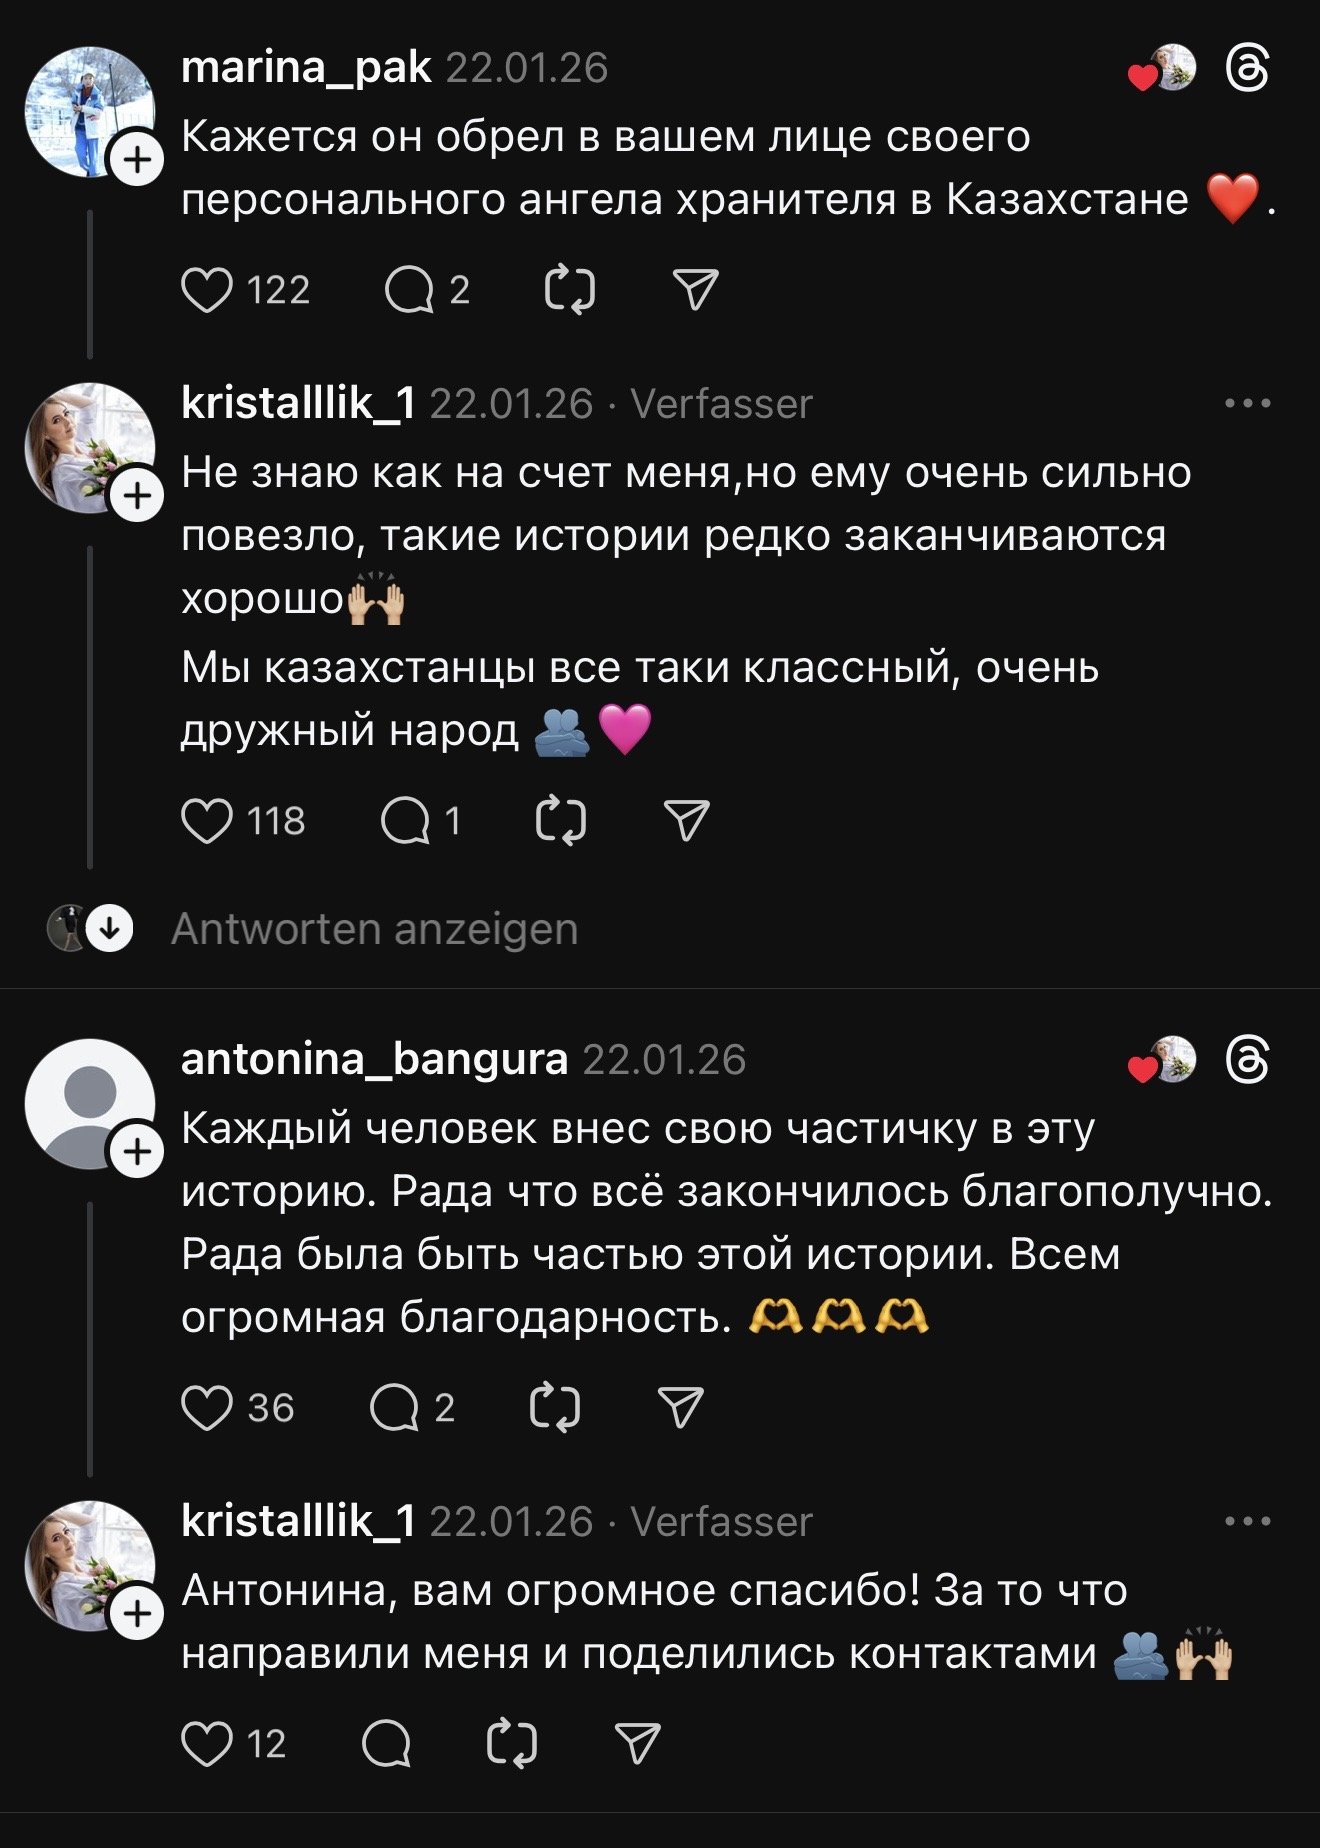
Task: Like antonina_bangura's comment with 36 likes
Action: 207,1408
